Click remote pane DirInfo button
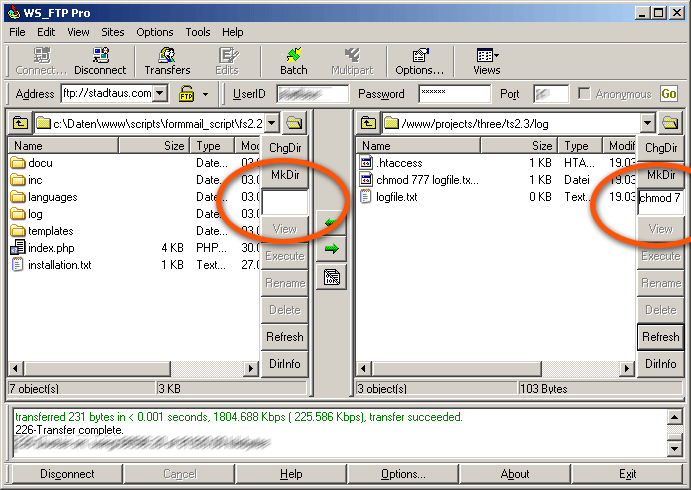Viewport: 691px width, 490px height. (660, 364)
